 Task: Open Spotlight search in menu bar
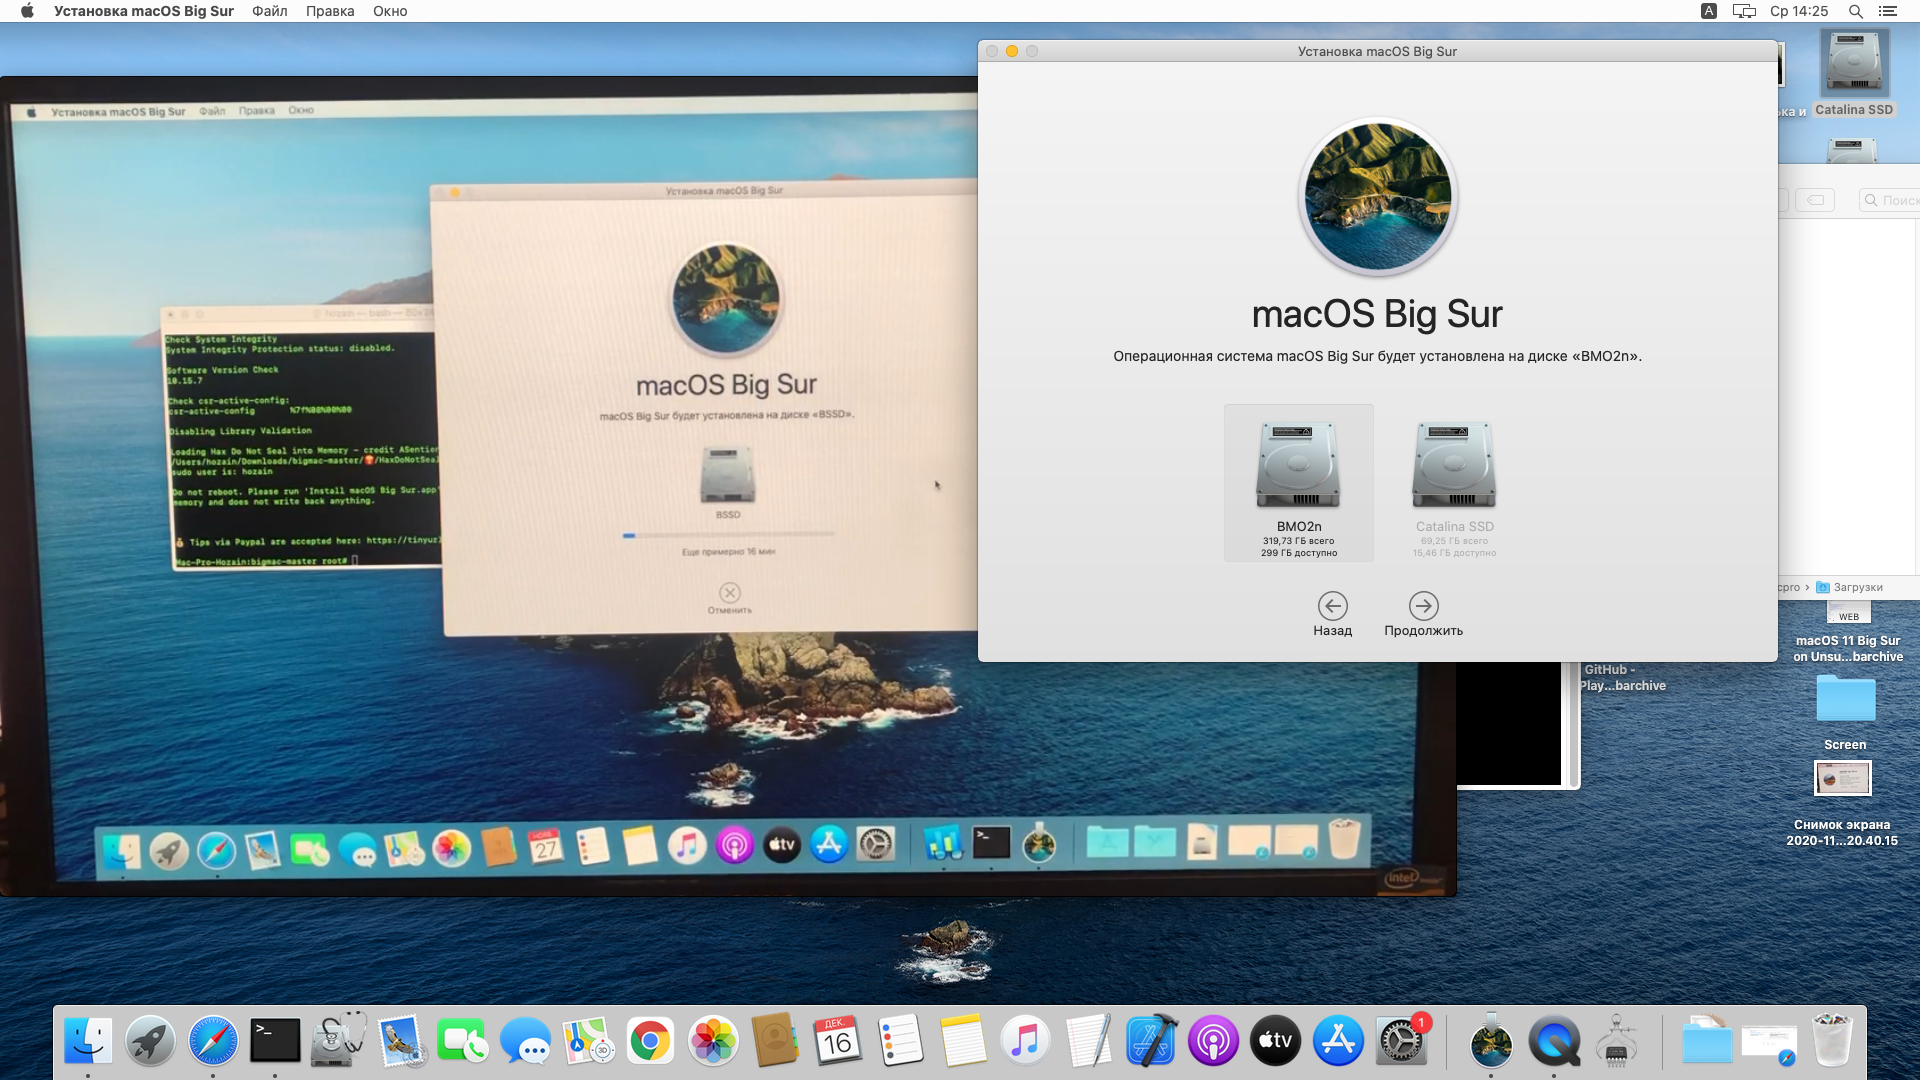[1855, 11]
